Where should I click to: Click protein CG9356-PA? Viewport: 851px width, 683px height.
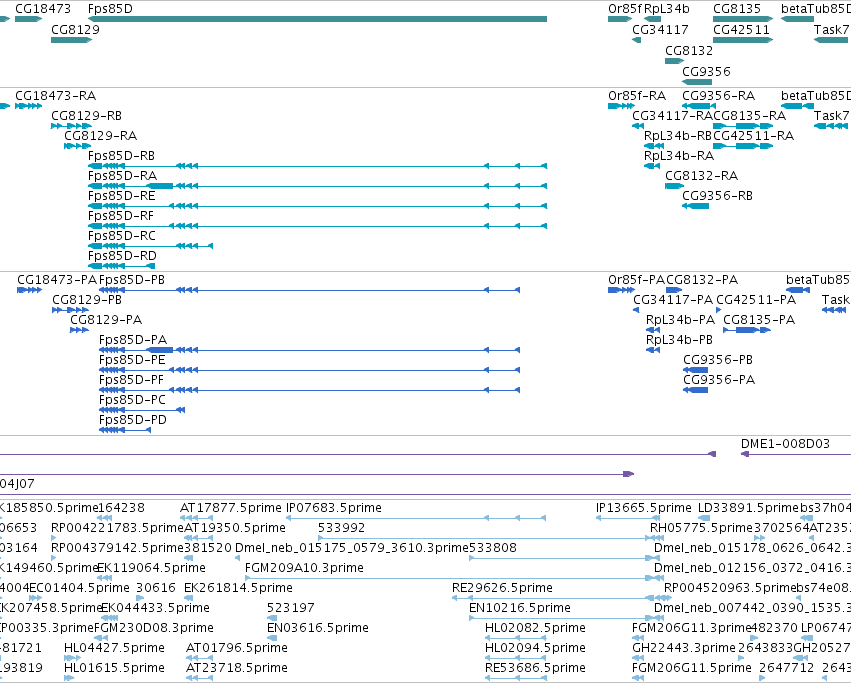pos(719,381)
